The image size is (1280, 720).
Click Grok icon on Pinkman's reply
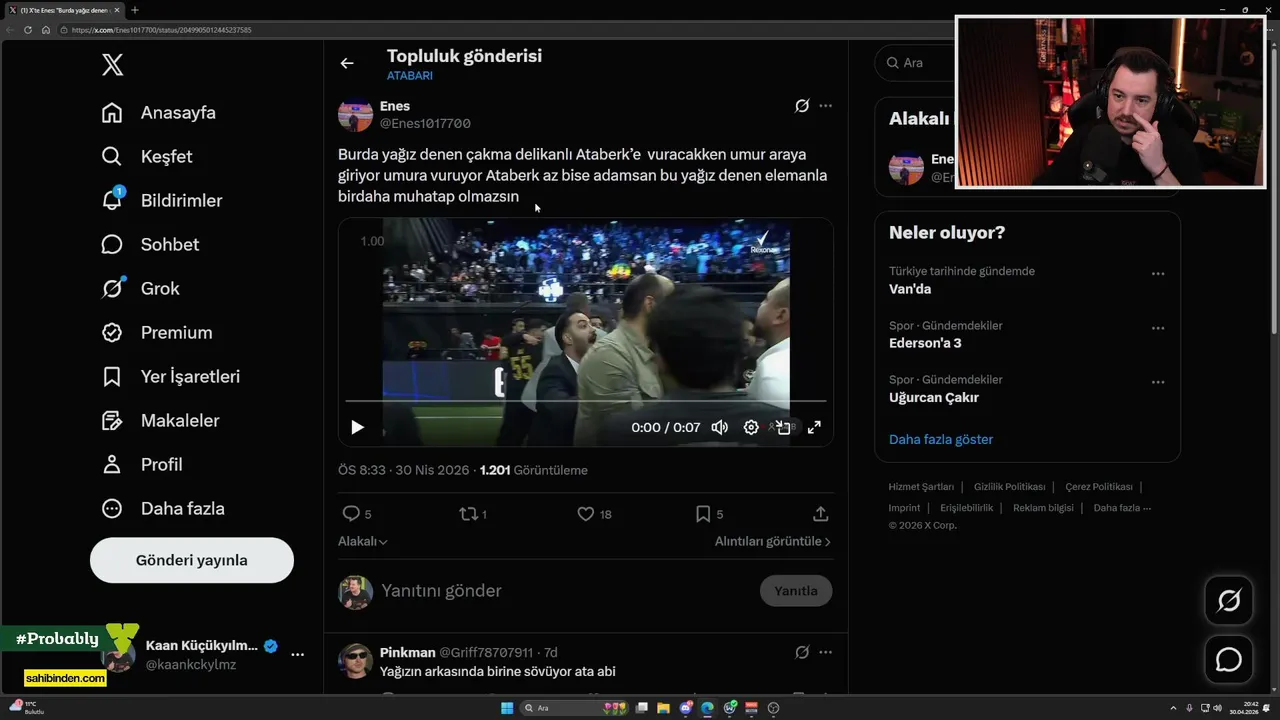click(802, 652)
